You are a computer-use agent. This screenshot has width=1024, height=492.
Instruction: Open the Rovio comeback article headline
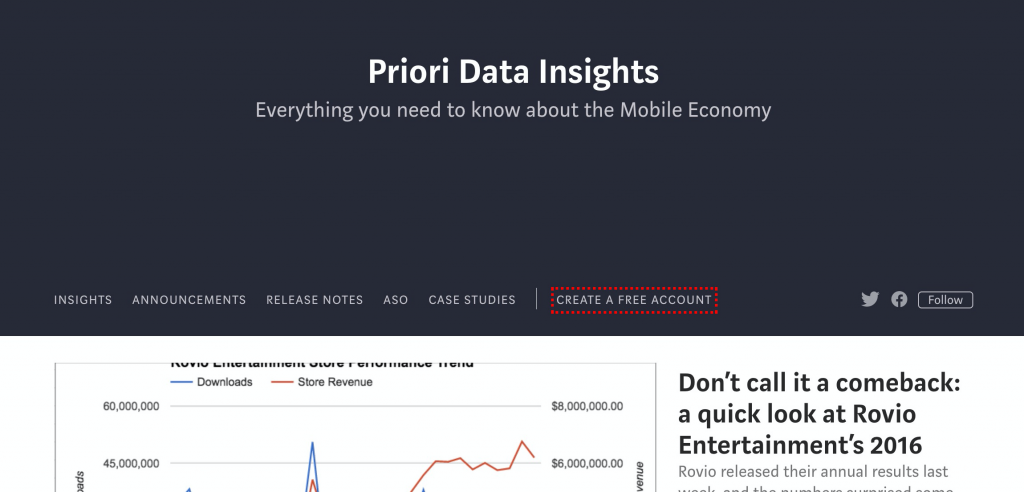click(x=818, y=413)
